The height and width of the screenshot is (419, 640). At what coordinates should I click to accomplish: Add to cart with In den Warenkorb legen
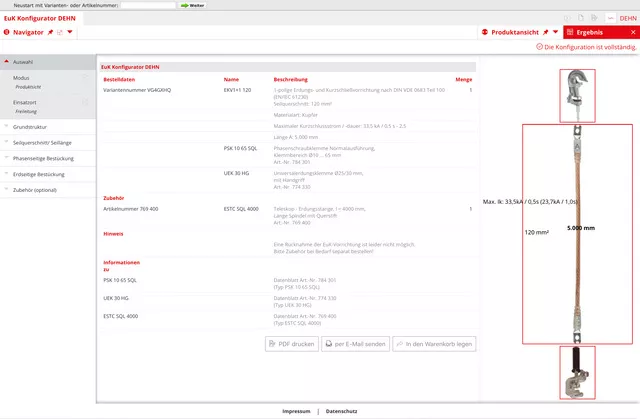coord(434,343)
